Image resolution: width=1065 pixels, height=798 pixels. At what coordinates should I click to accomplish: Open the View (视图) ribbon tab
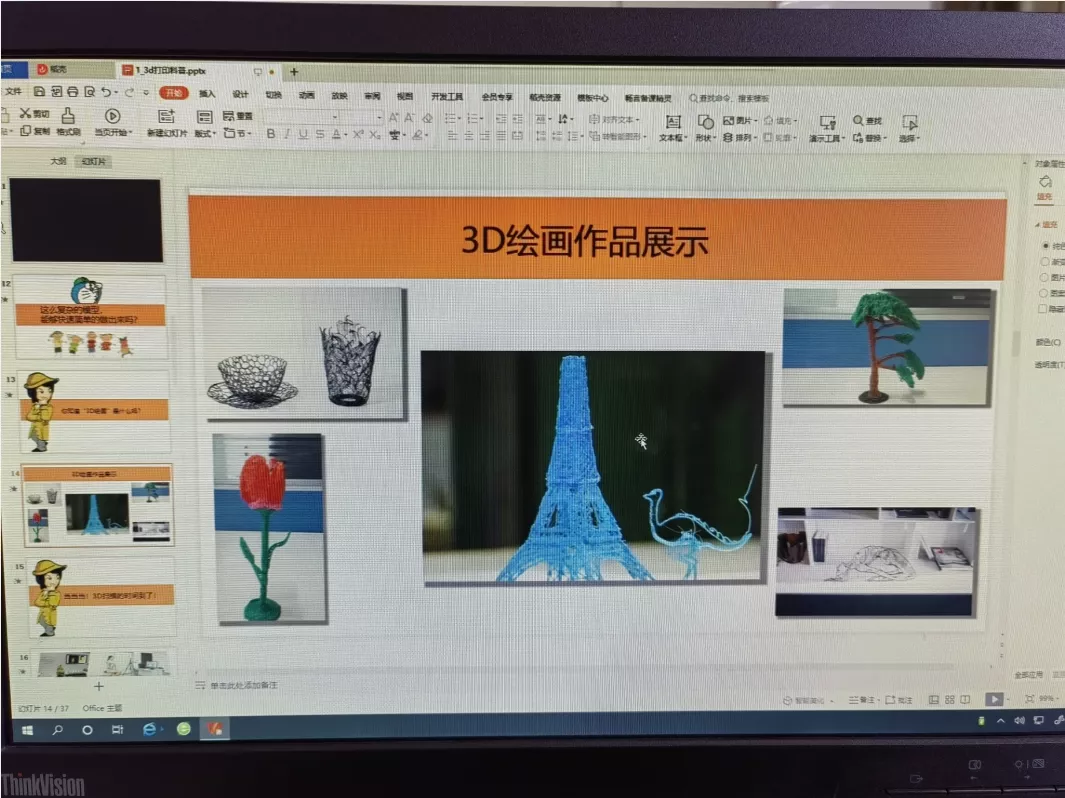coord(405,96)
